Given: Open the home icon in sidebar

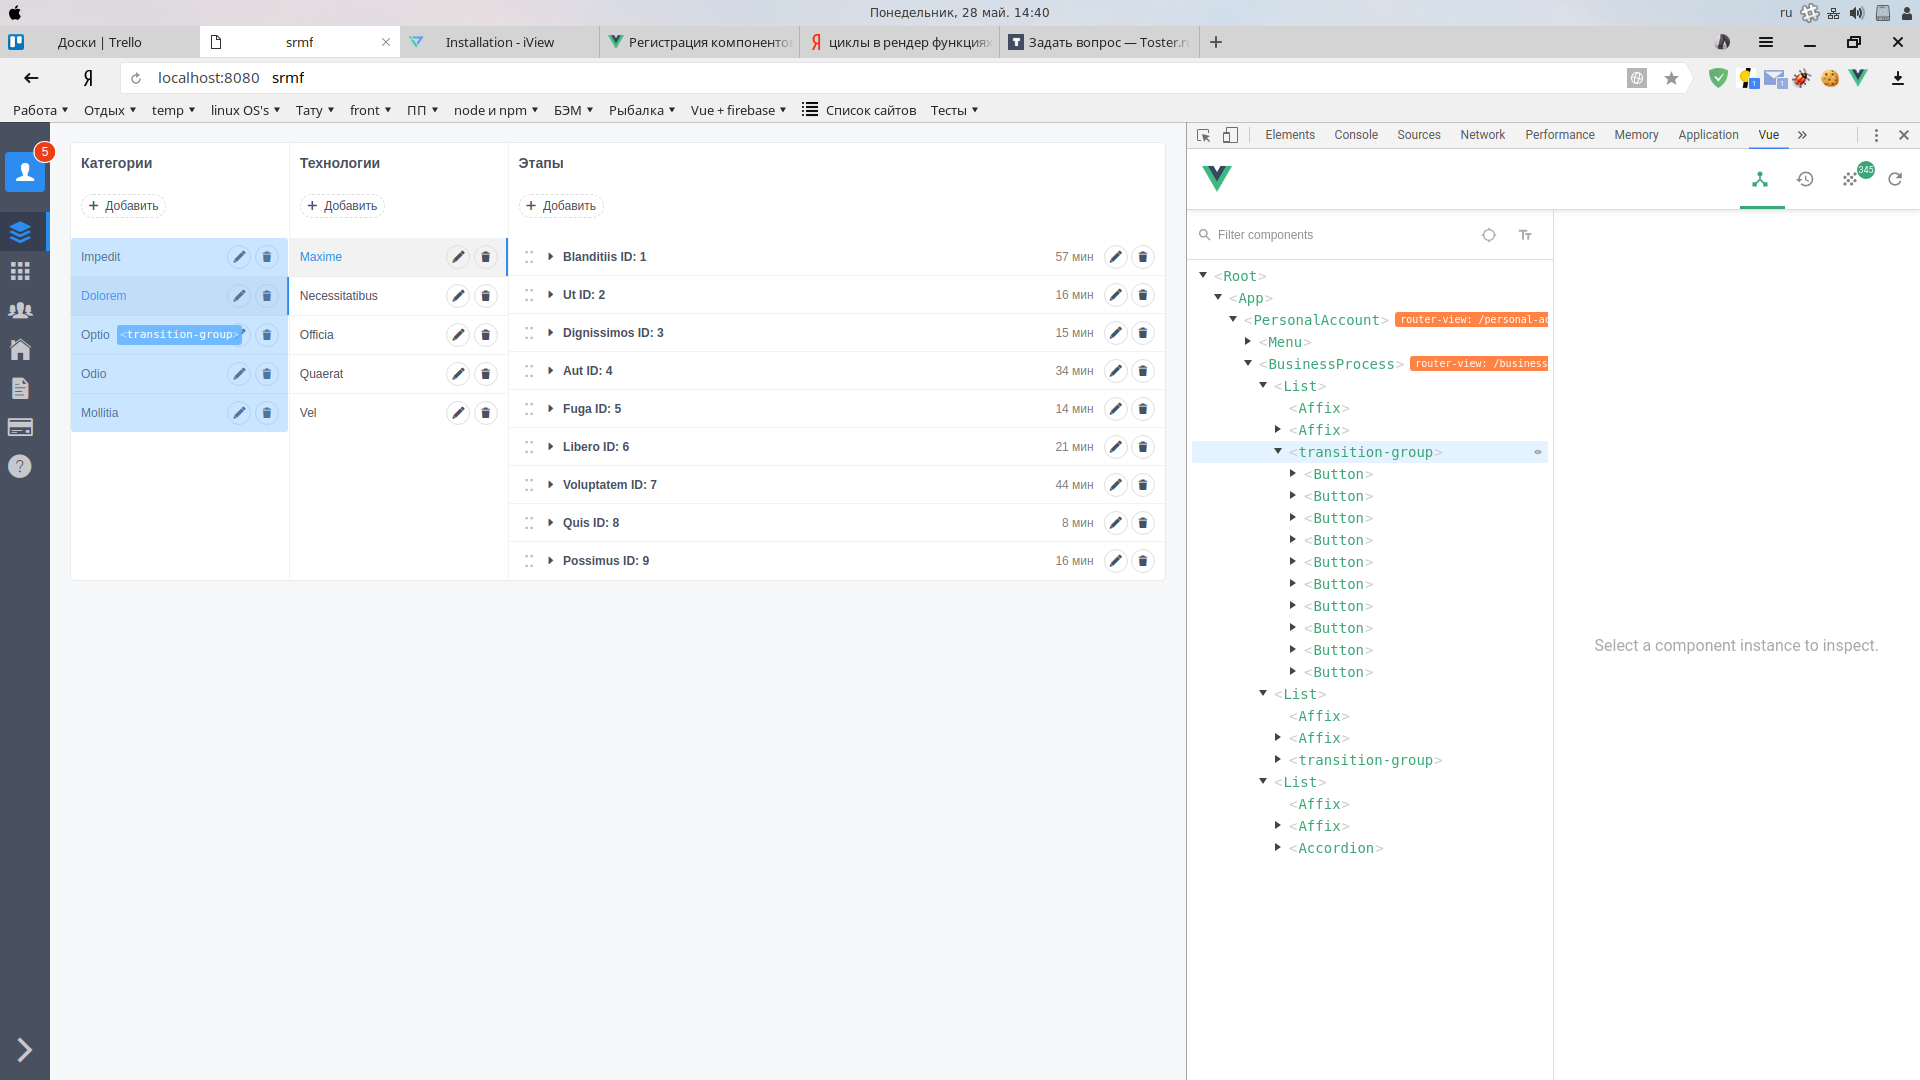Looking at the screenshot, I should (20, 349).
